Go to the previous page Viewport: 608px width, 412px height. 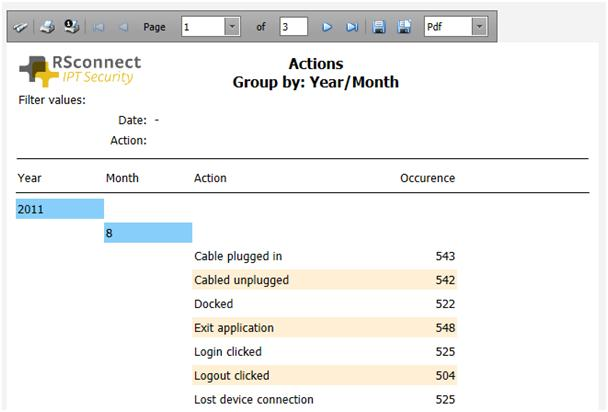point(123,27)
